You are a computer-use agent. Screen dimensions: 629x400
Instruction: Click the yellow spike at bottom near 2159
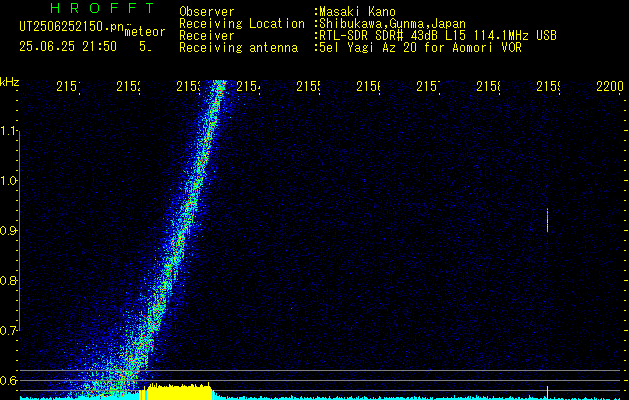(x=547, y=392)
